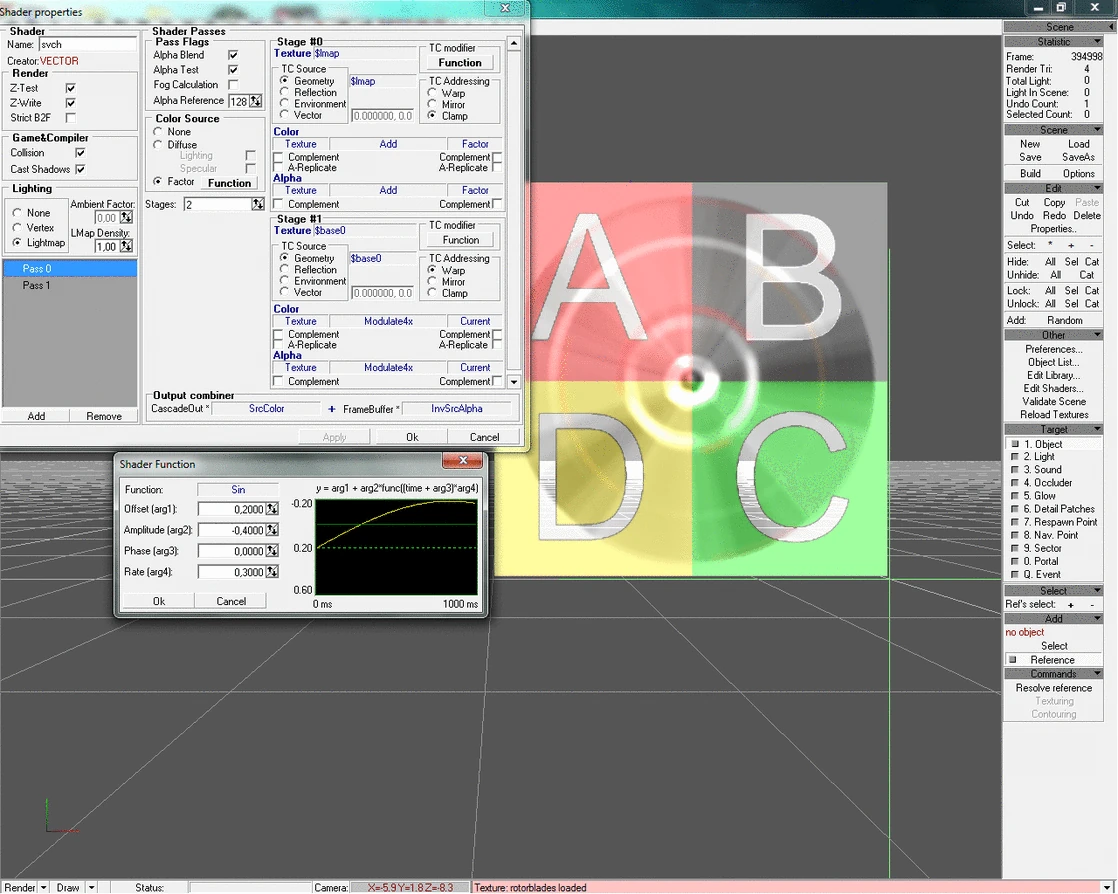
Task: Click Load in Scene panel
Action: point(1078,144)
